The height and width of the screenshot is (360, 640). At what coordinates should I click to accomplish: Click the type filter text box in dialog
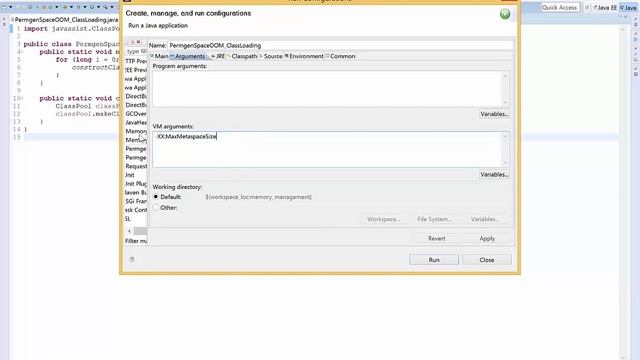coord(136,51)
